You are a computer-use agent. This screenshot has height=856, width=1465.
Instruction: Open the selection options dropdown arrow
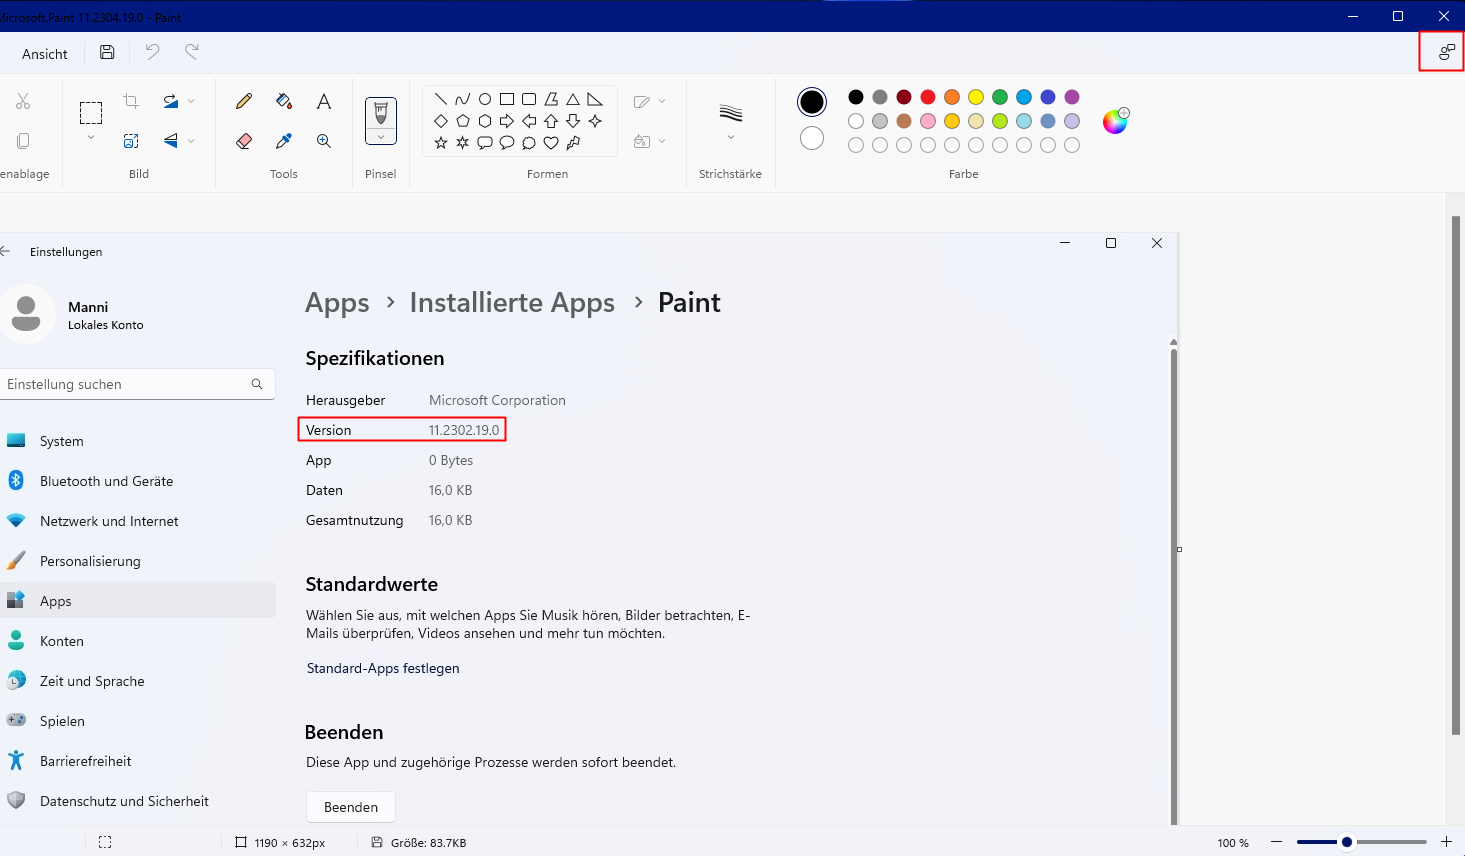91,138
